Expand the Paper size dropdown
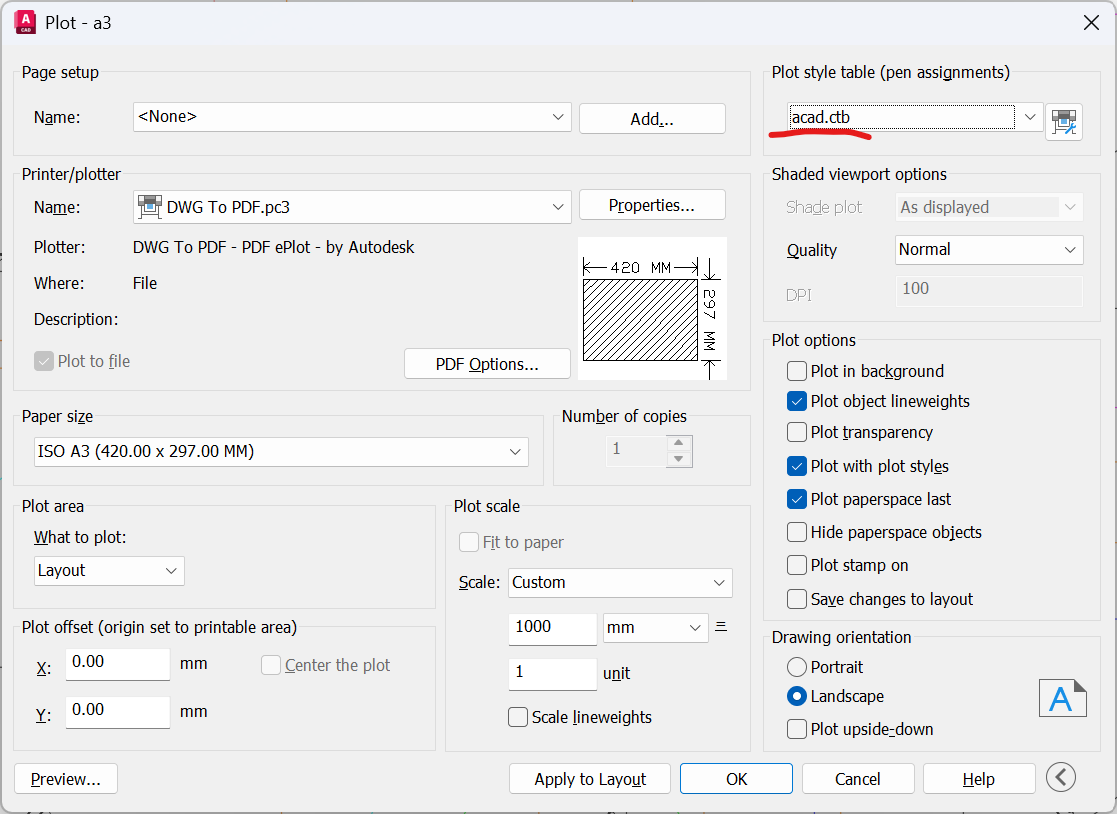The image size is (1117, 814). click(x=516, y=451)
